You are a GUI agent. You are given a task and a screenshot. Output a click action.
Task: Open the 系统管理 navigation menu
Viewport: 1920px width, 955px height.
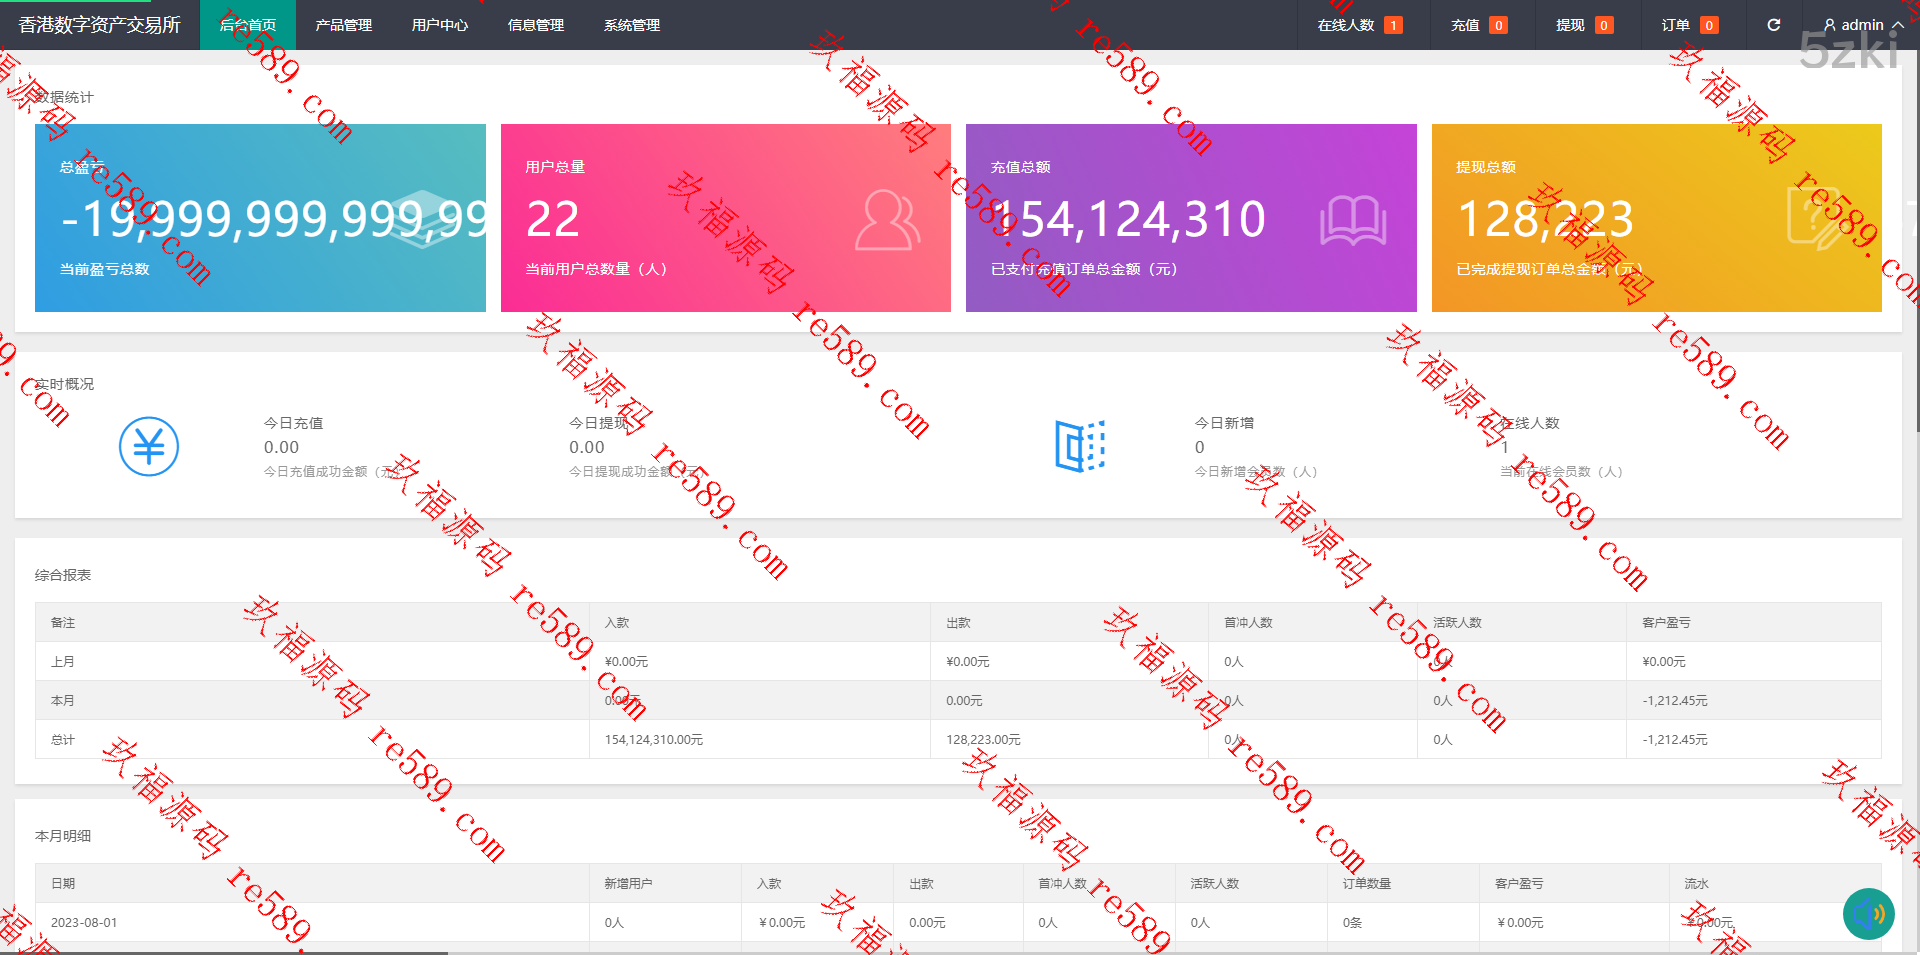[631, 25]
